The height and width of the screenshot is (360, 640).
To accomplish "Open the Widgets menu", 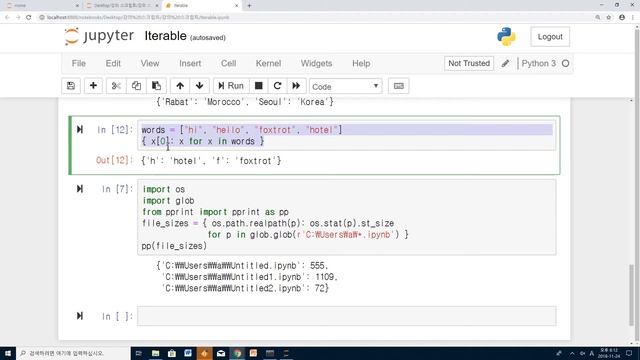I will click(x=316, y=64).
